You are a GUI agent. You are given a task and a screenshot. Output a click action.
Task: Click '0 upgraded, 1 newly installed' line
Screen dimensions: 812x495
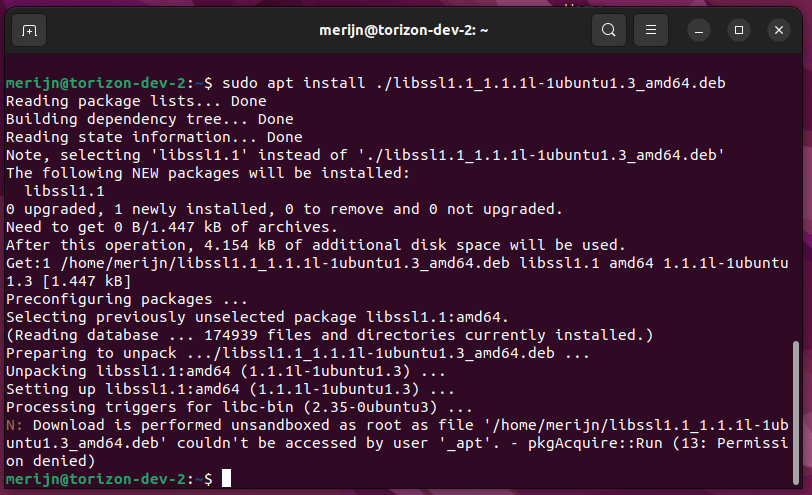tap(284, 209)
